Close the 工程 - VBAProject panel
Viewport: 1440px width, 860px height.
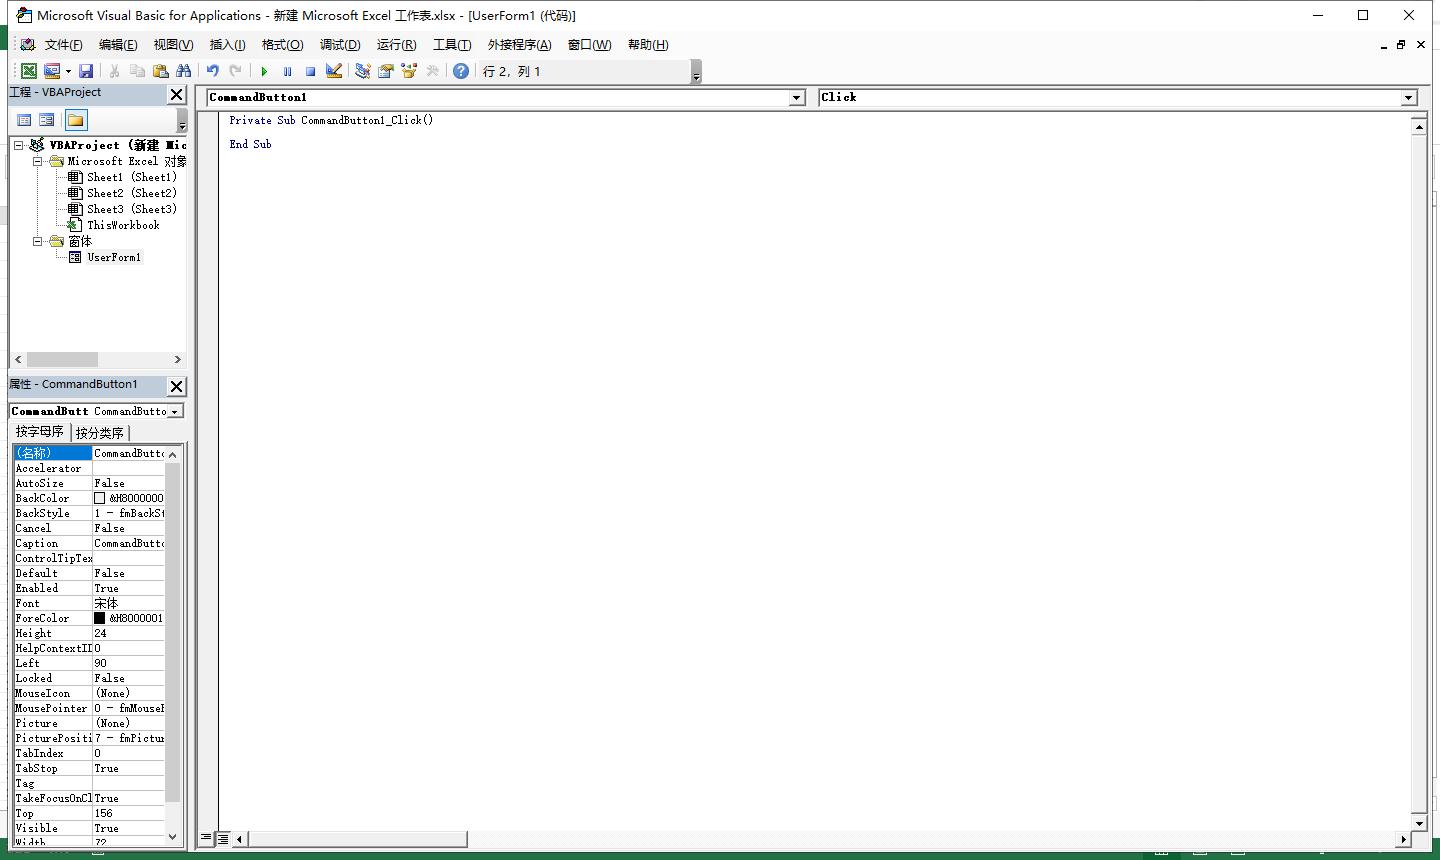(176, 94)
